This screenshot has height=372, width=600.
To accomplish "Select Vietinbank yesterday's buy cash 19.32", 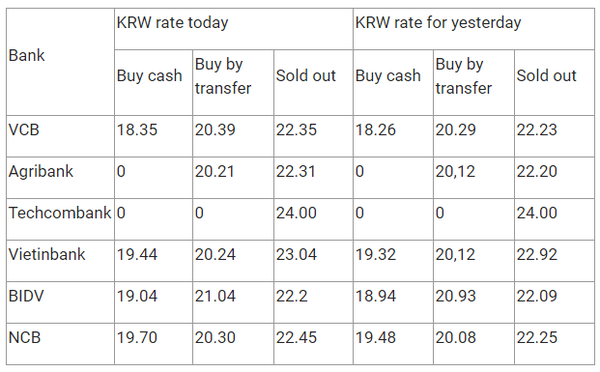I will point(376,255).
